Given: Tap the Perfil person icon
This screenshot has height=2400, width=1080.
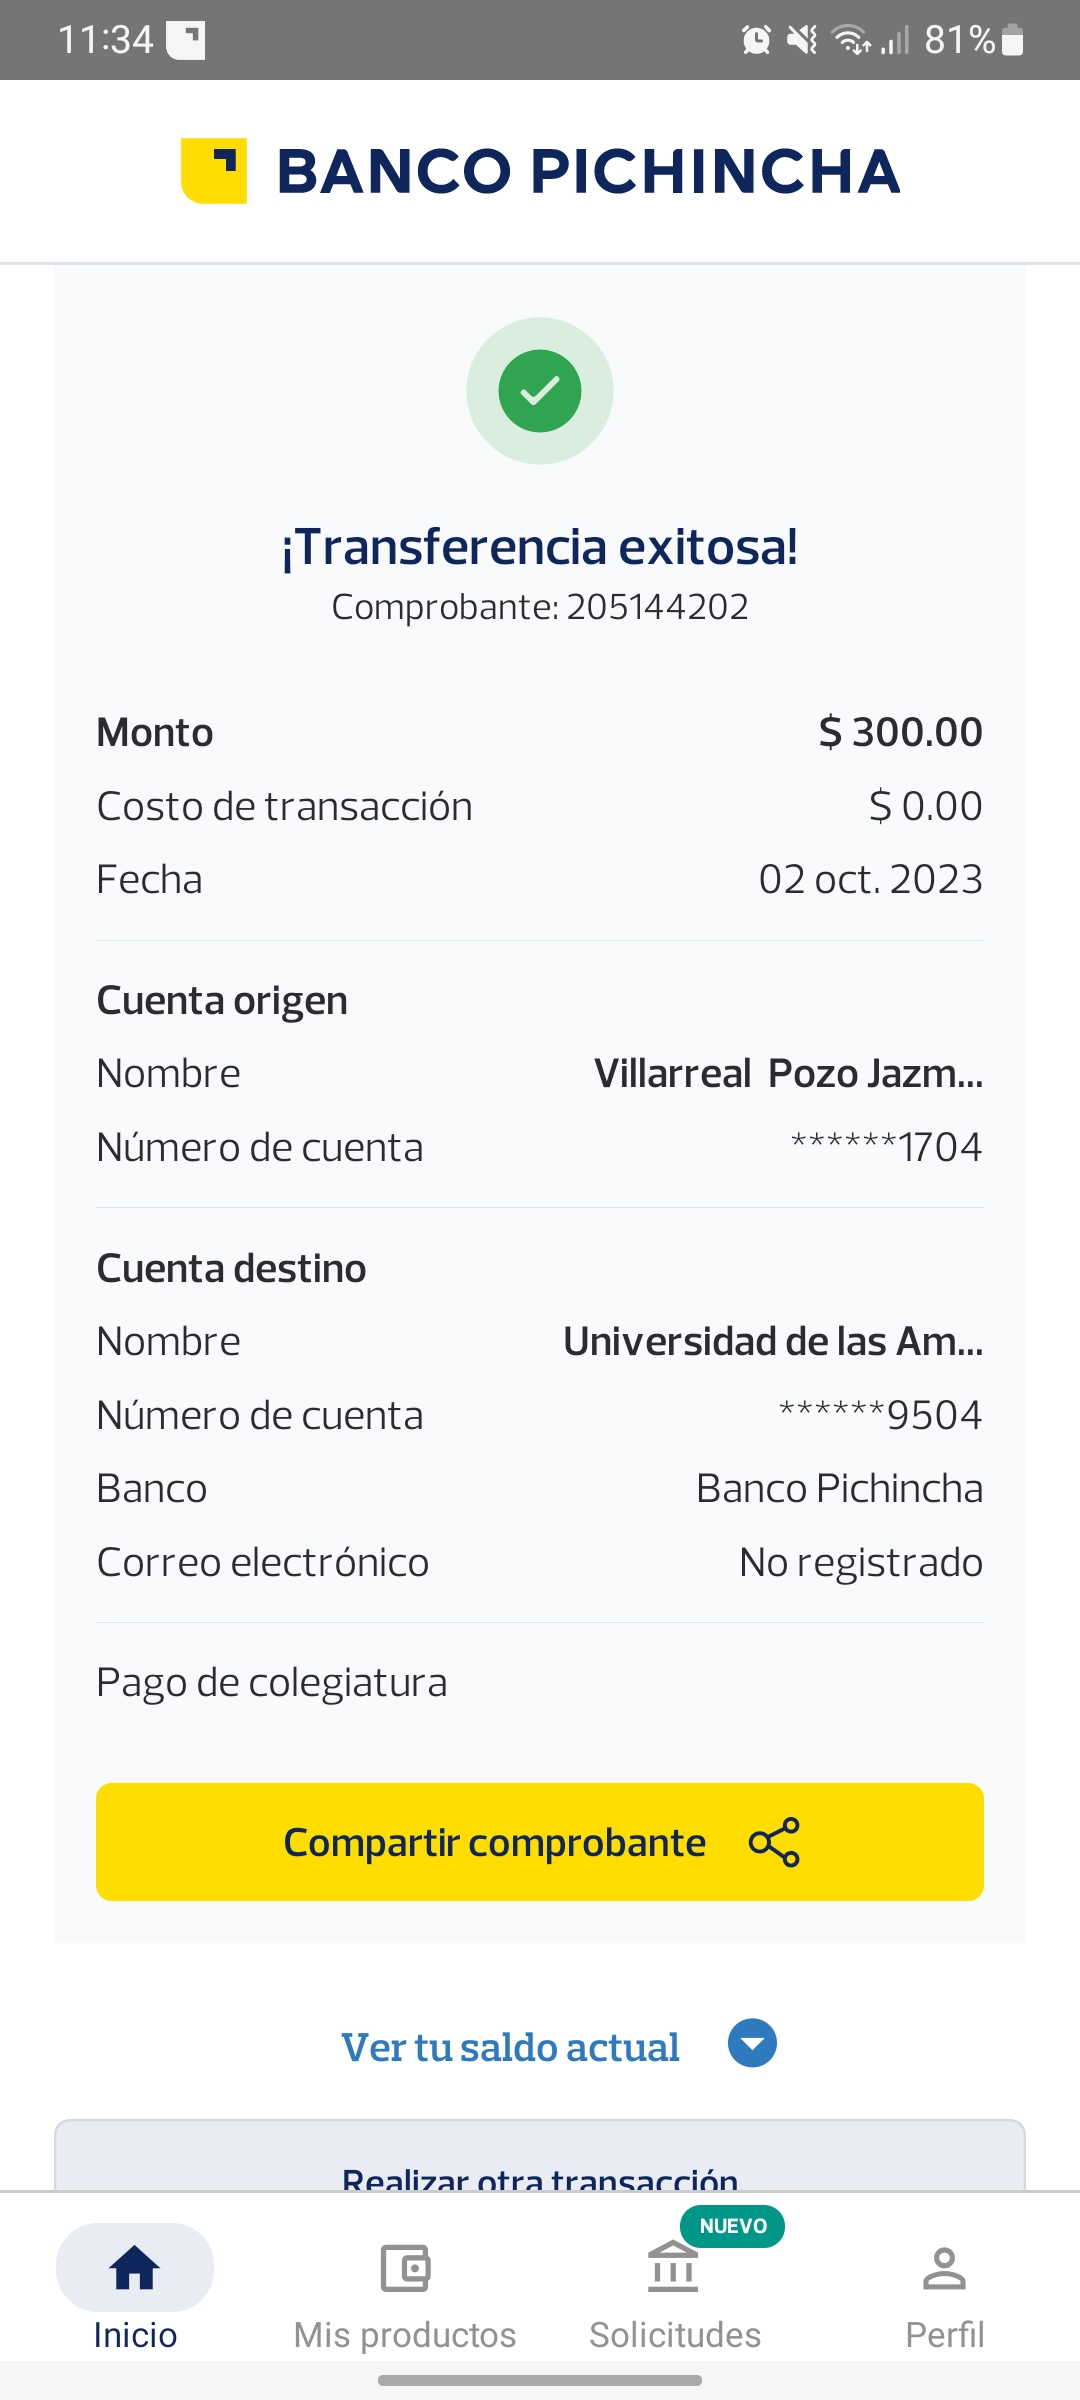Looking at the screenshot, I should coord(944,2267).
